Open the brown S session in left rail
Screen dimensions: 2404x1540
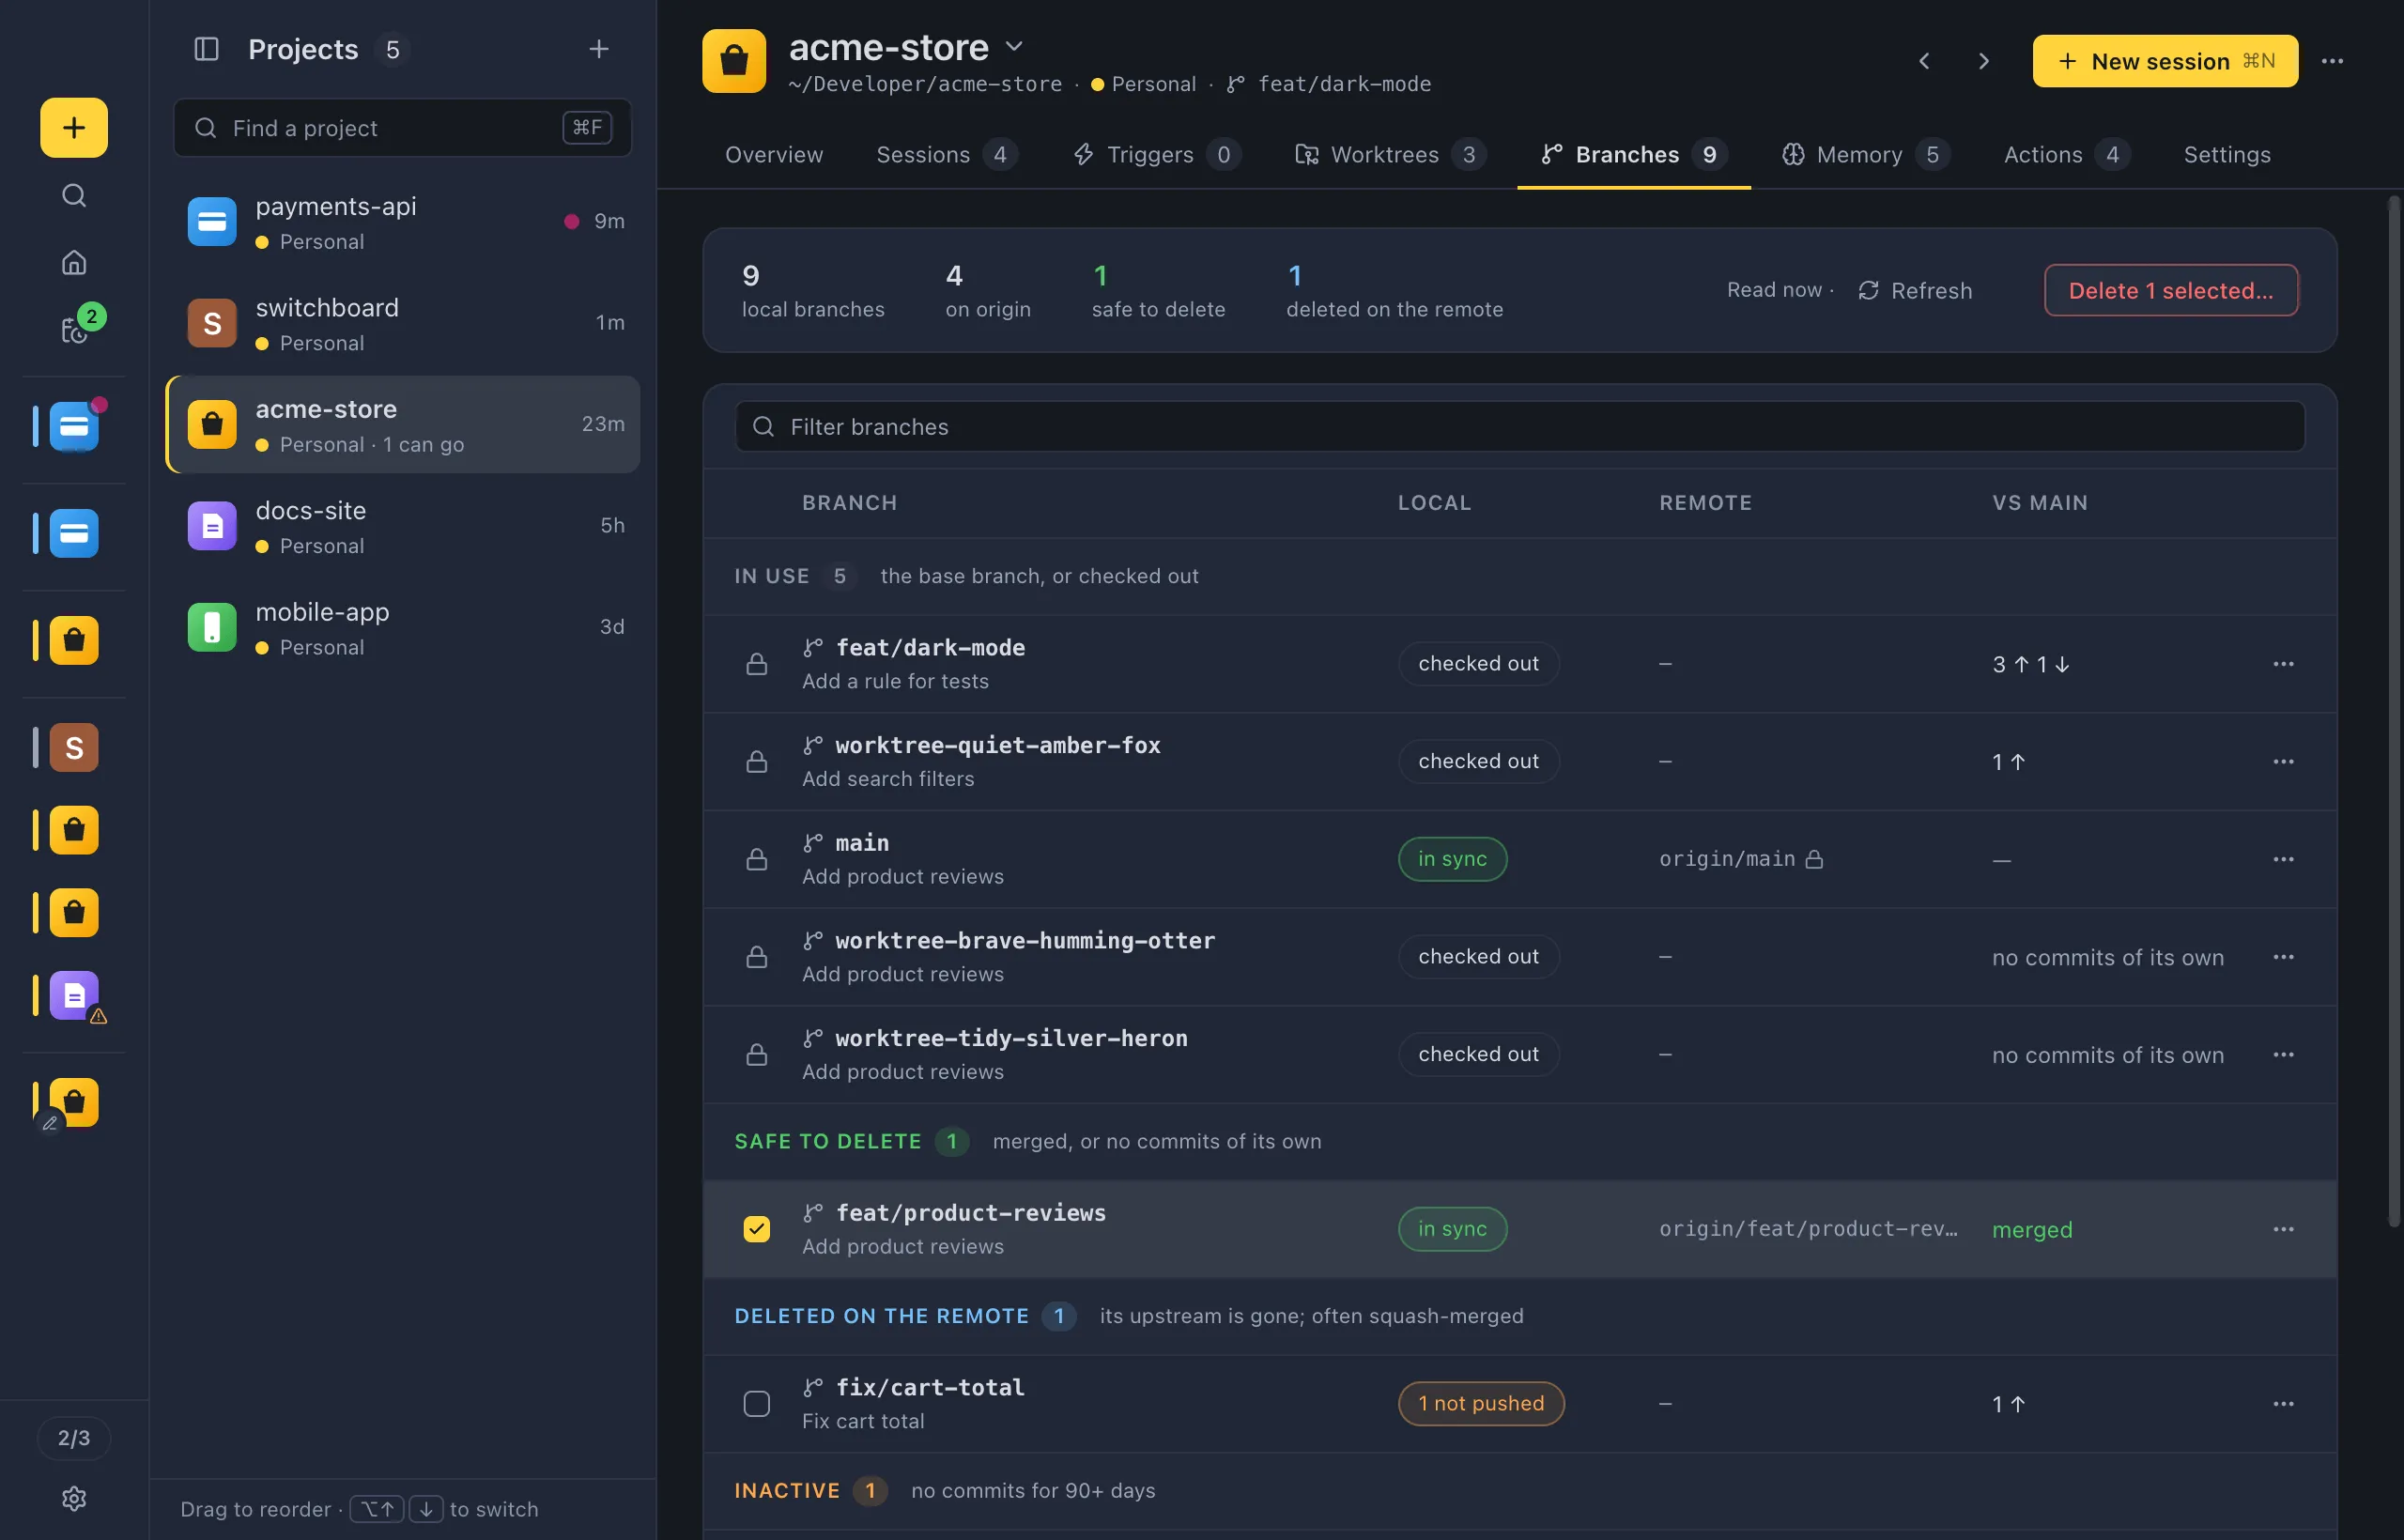[74, 747]
